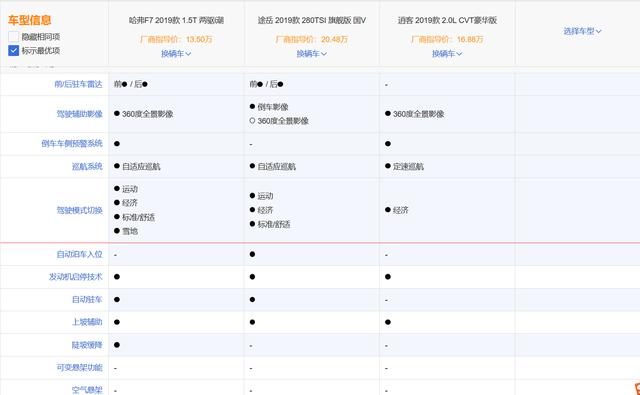This screenshot has width=640, height=395.
Task: Click the 倒车车侧预警系统 row label
Action: point(72,144)
